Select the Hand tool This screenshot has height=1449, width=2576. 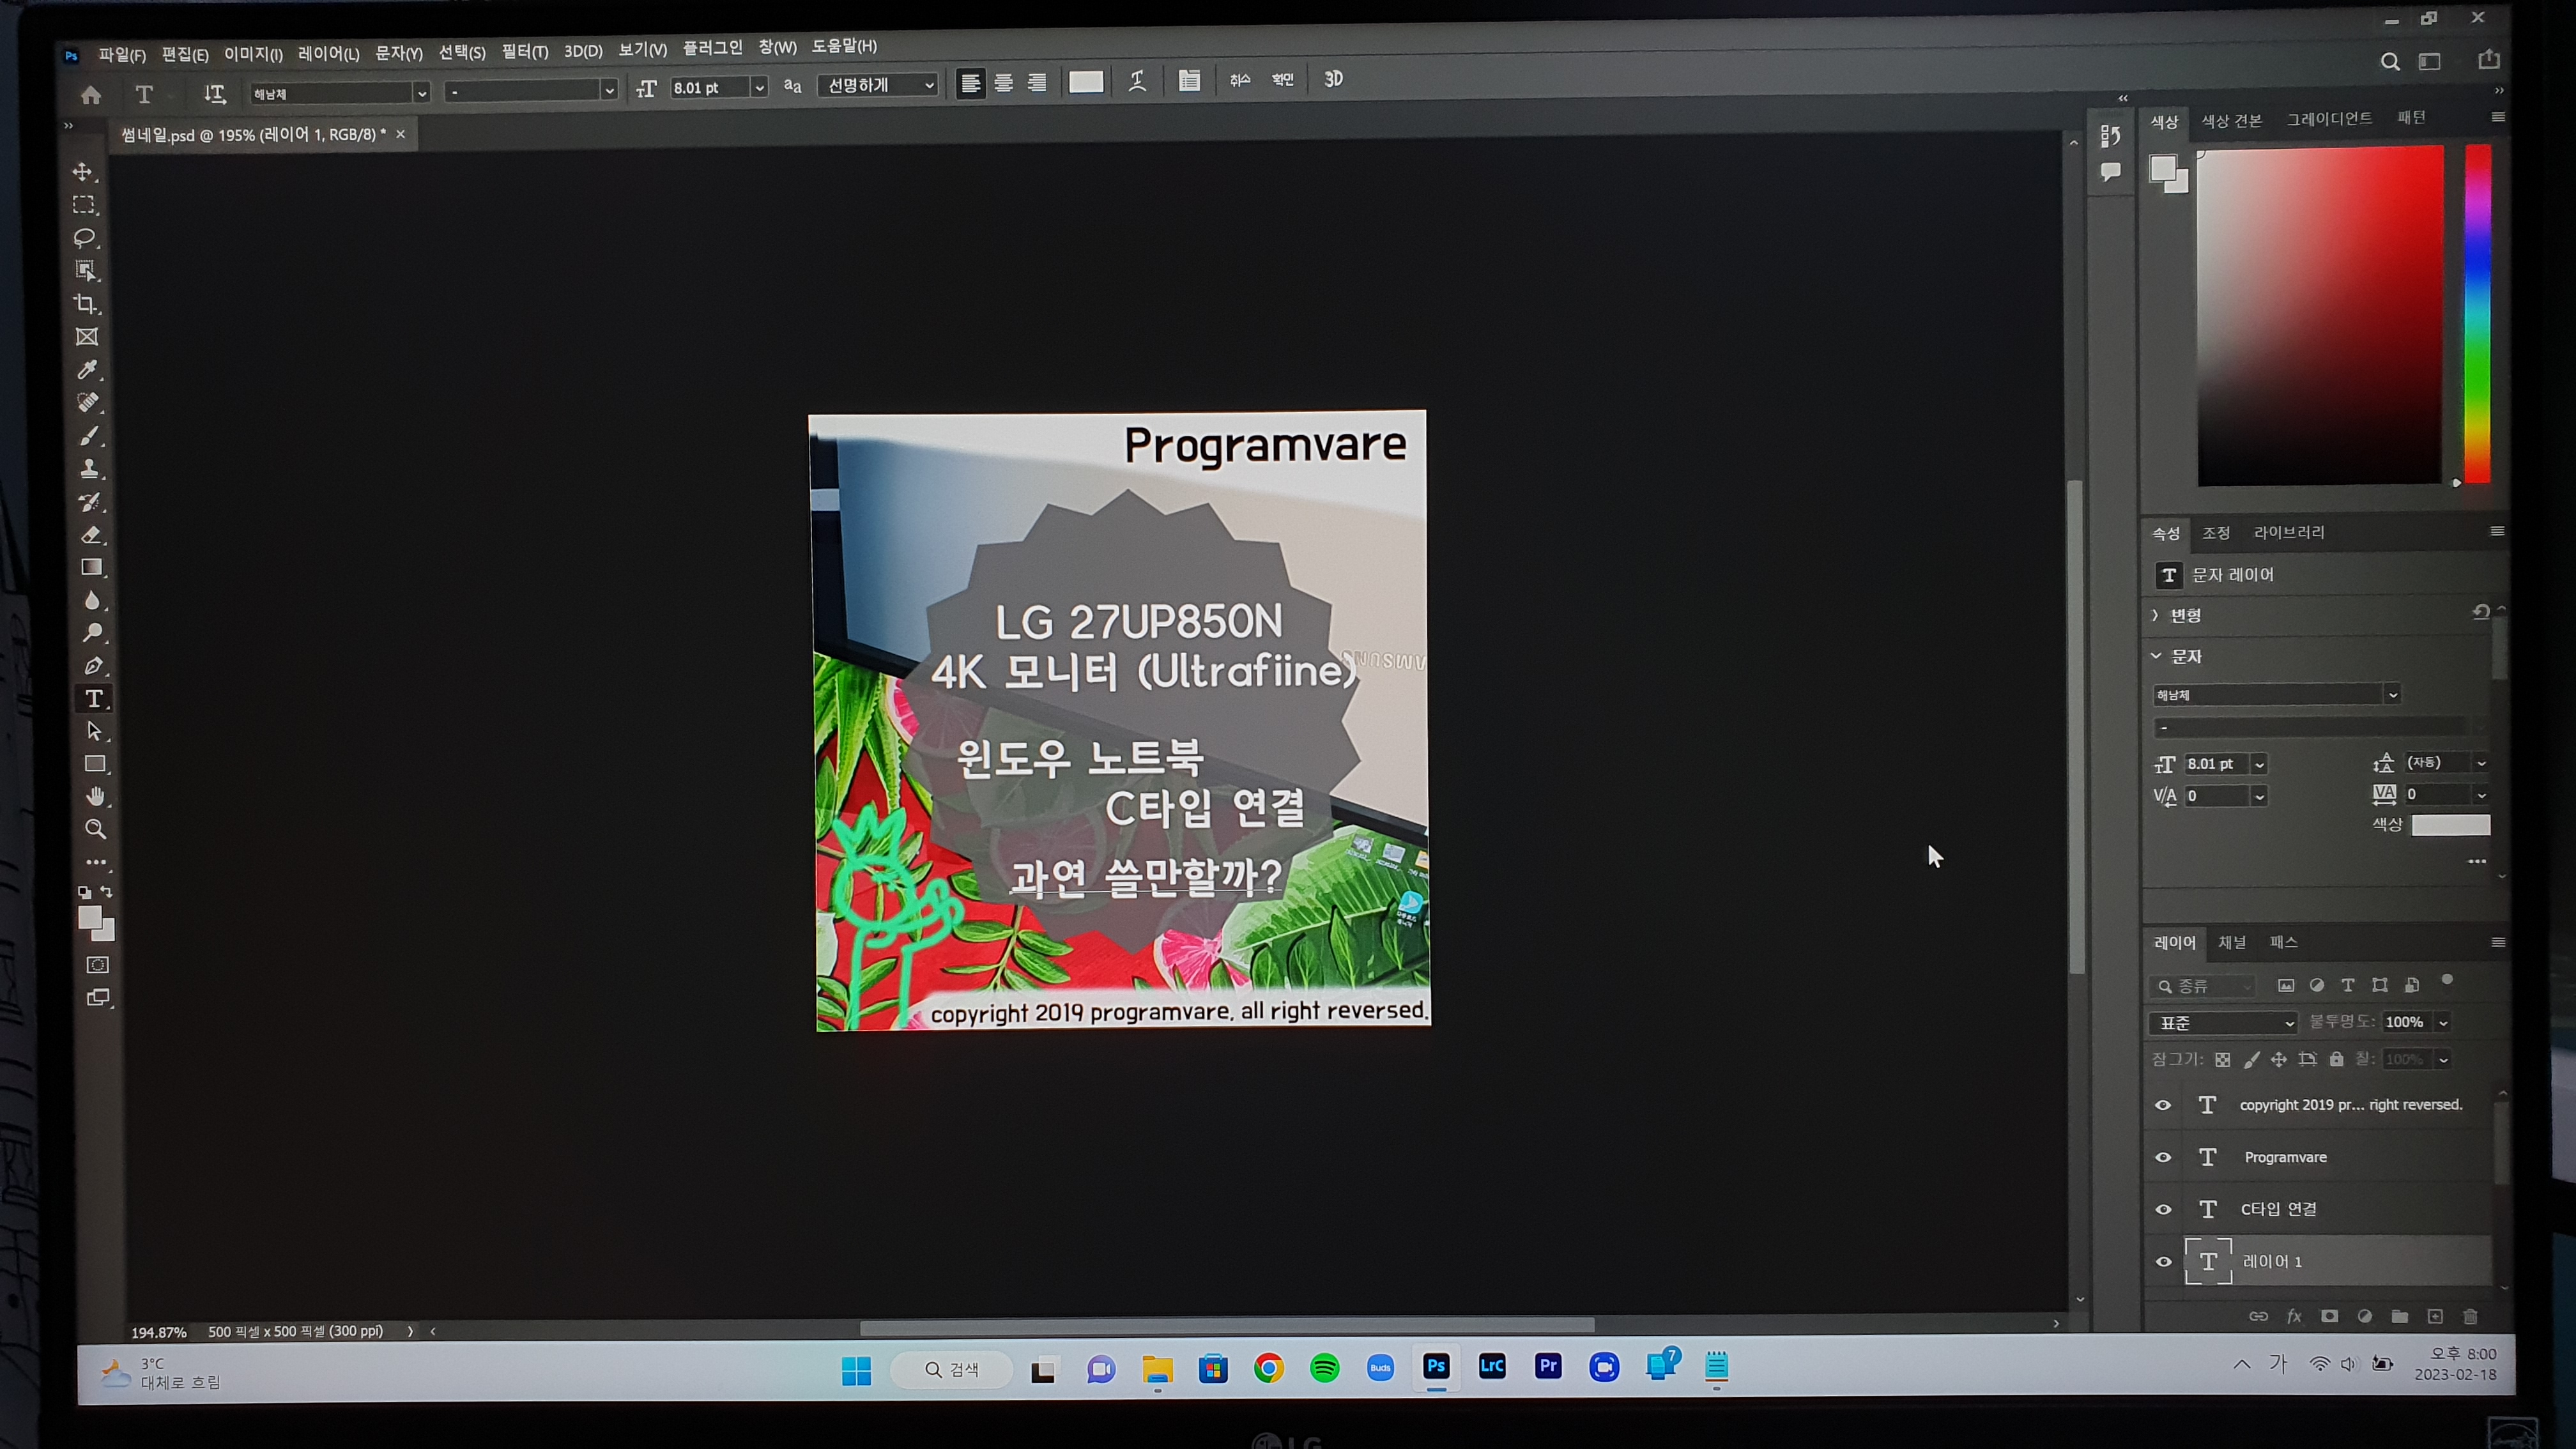[95, 796]
